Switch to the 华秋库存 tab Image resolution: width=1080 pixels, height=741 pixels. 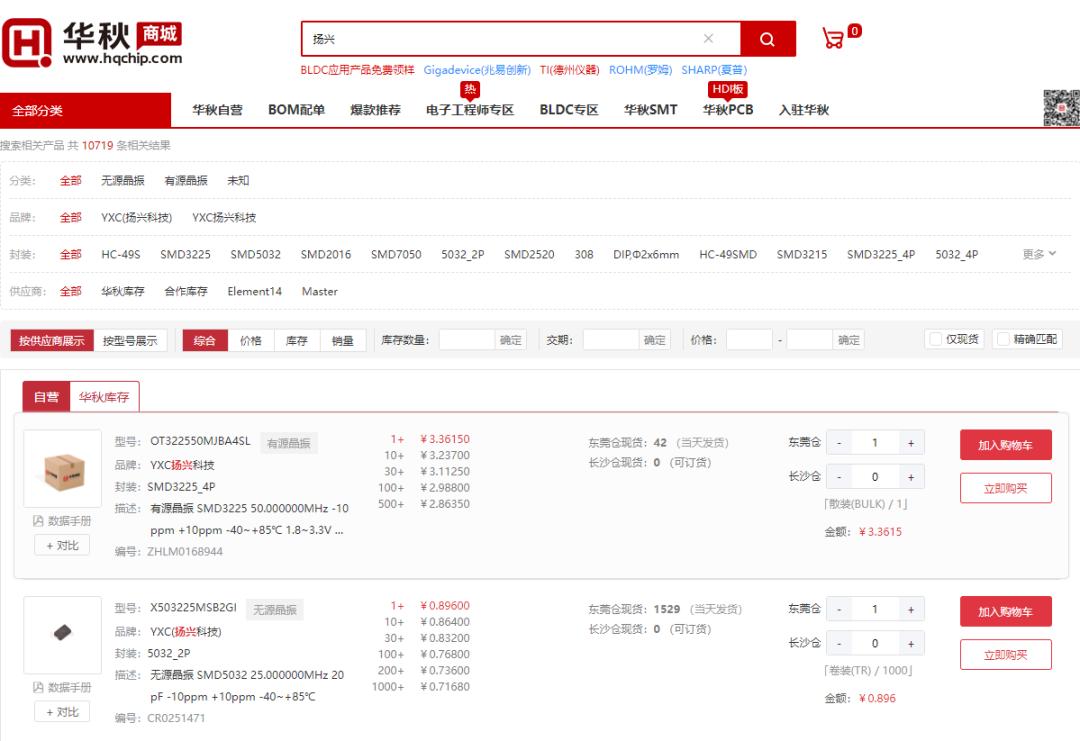point(104,397)
